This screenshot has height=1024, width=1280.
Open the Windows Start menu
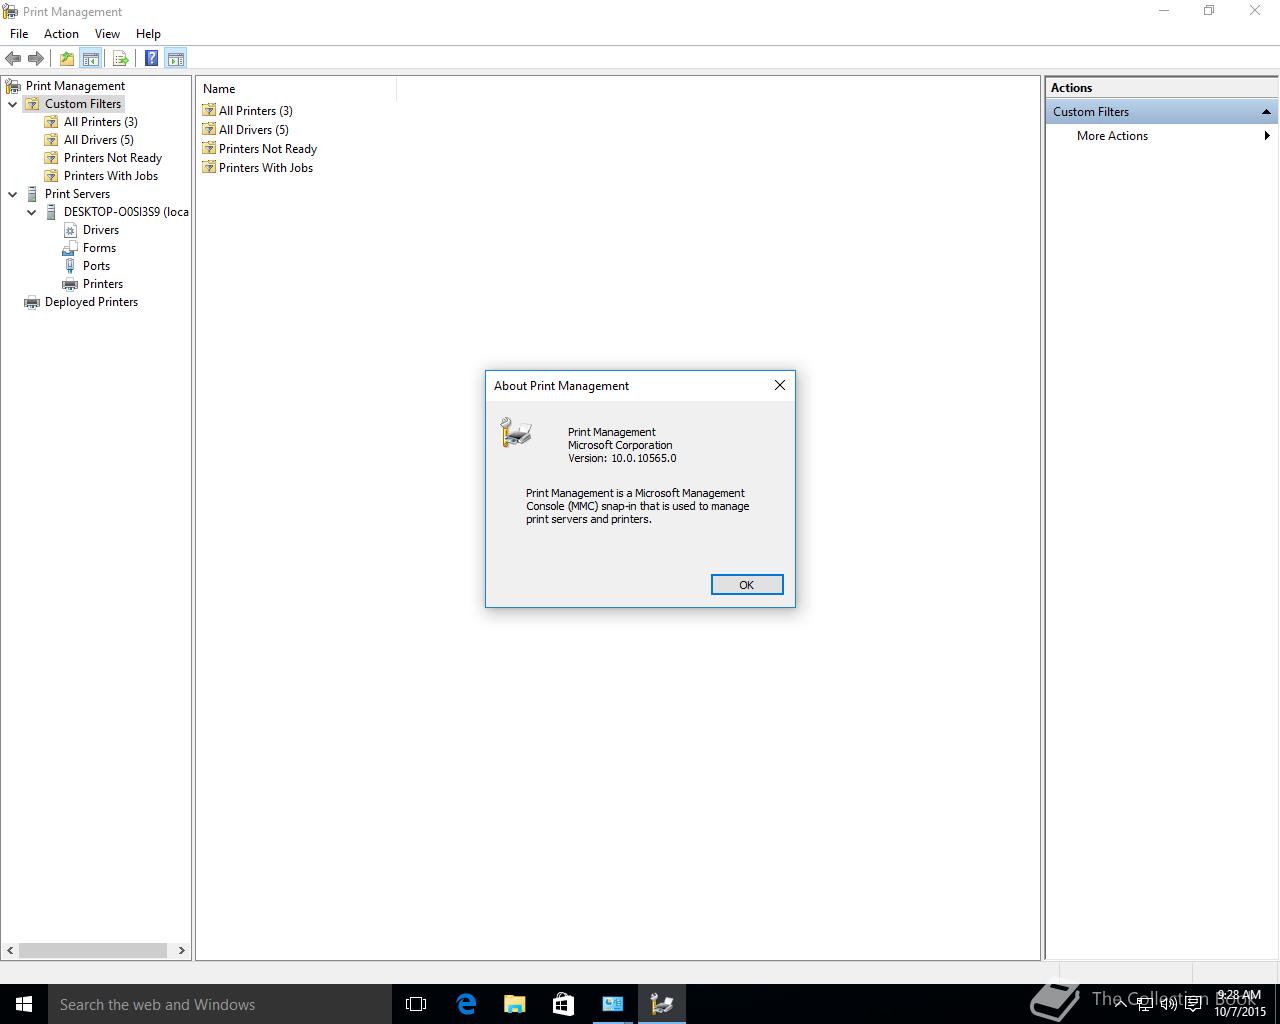pos(24,1004)
